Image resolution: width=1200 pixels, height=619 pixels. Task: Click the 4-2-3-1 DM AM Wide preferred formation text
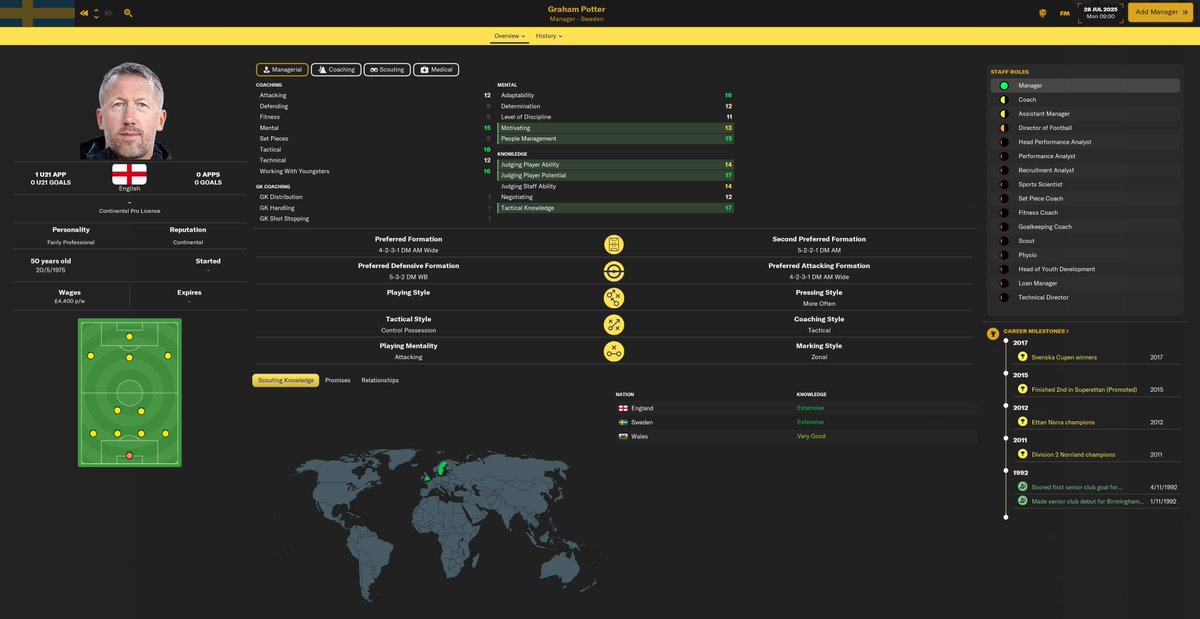point(408,250)
